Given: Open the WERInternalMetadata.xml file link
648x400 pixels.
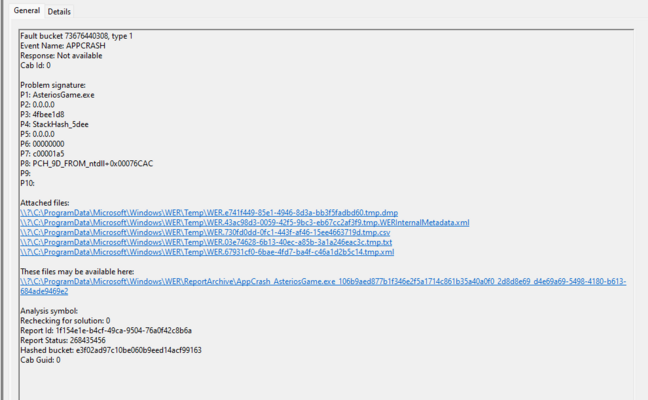Looking at the screenshot, I should [245, 222].
